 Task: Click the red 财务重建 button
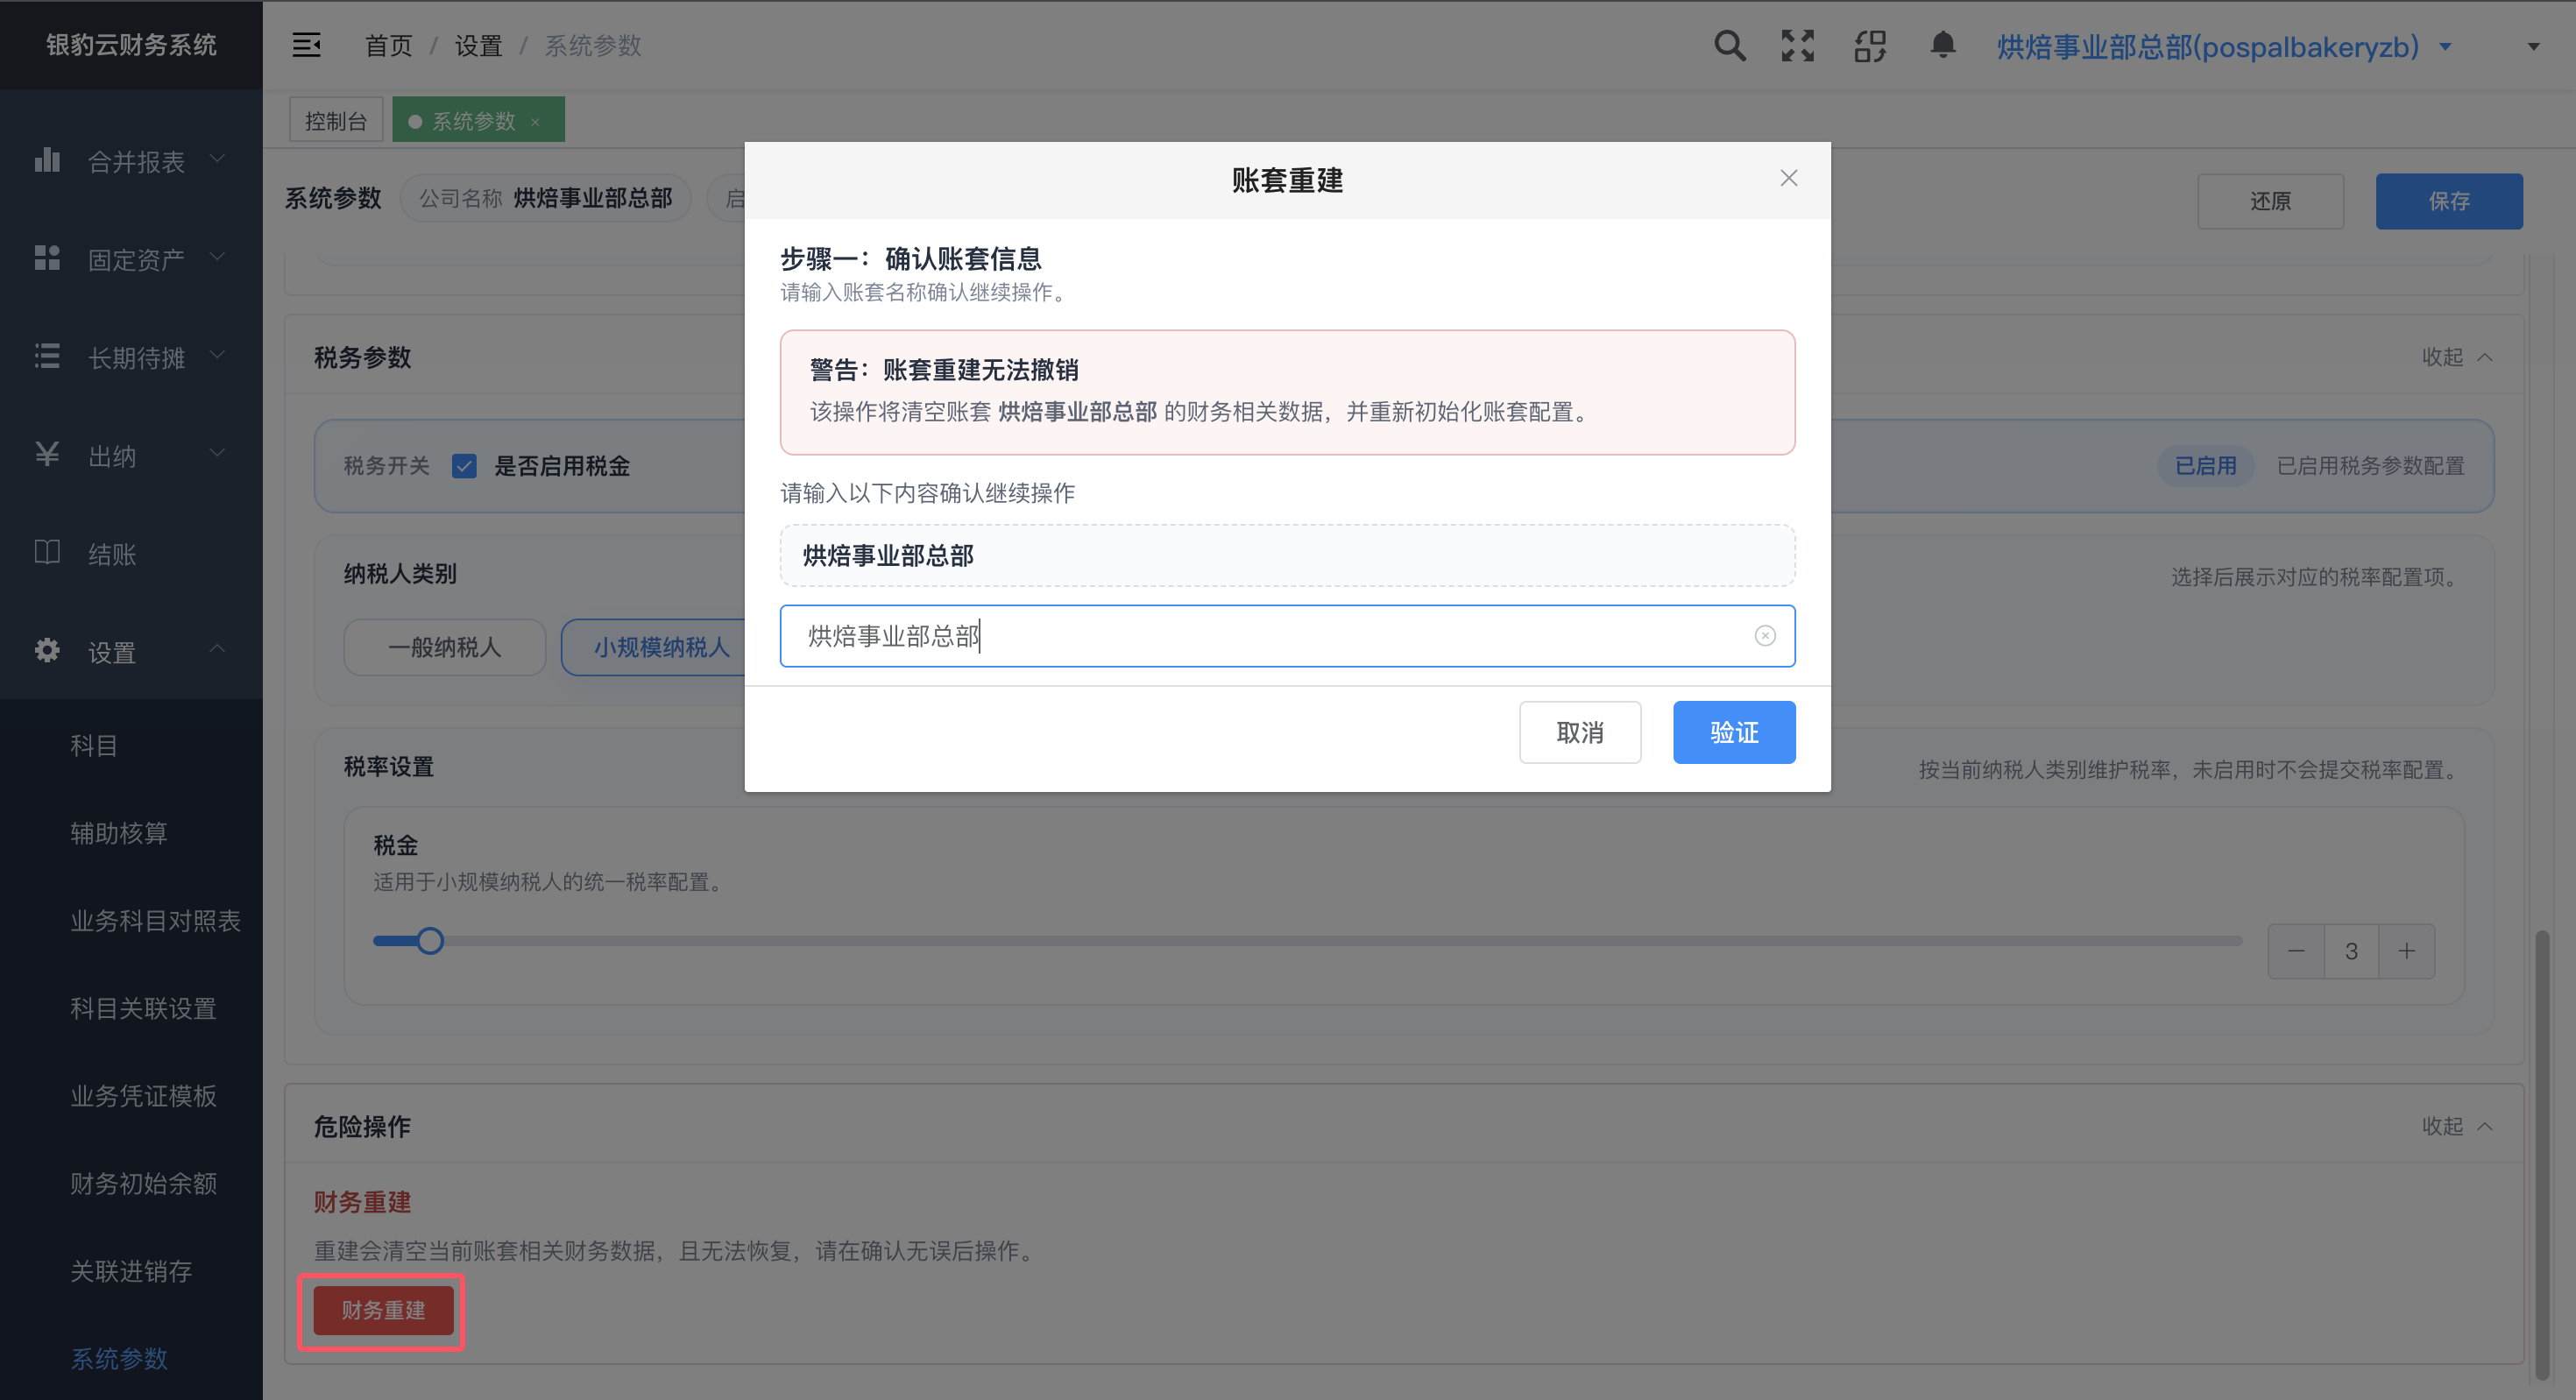[383, 1310]
